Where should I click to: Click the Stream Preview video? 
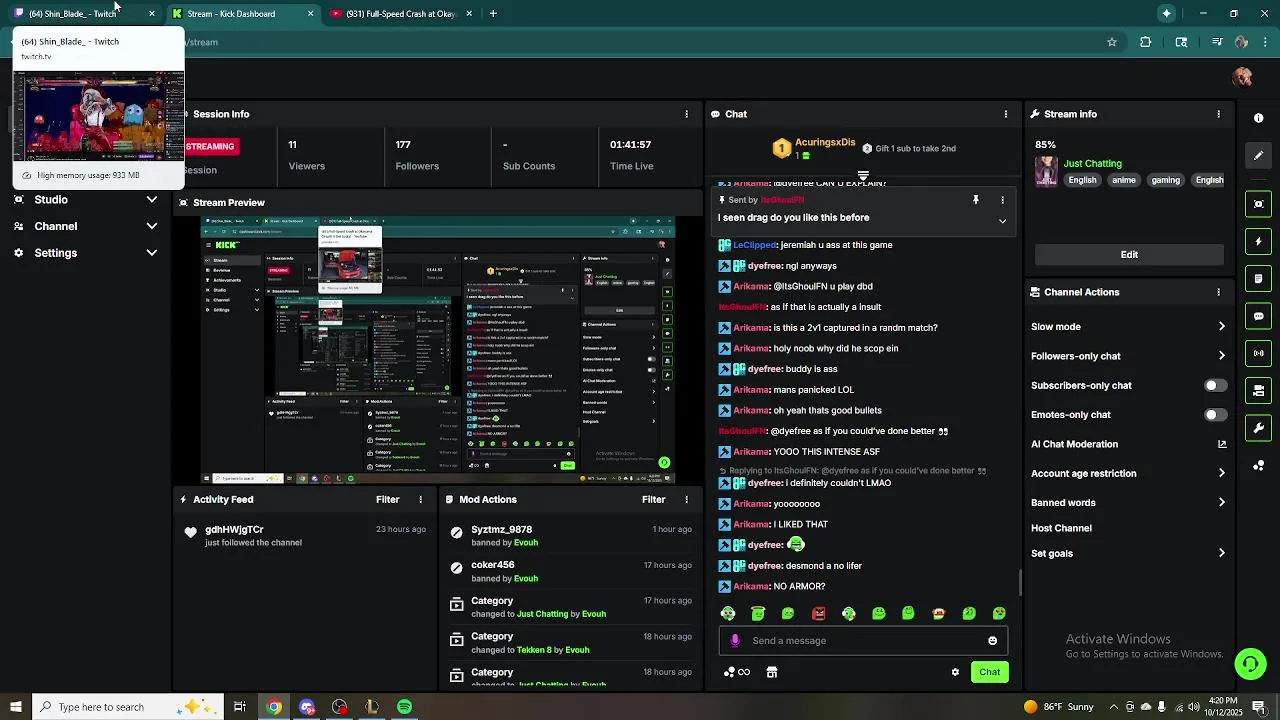click(x=438, y=349)
